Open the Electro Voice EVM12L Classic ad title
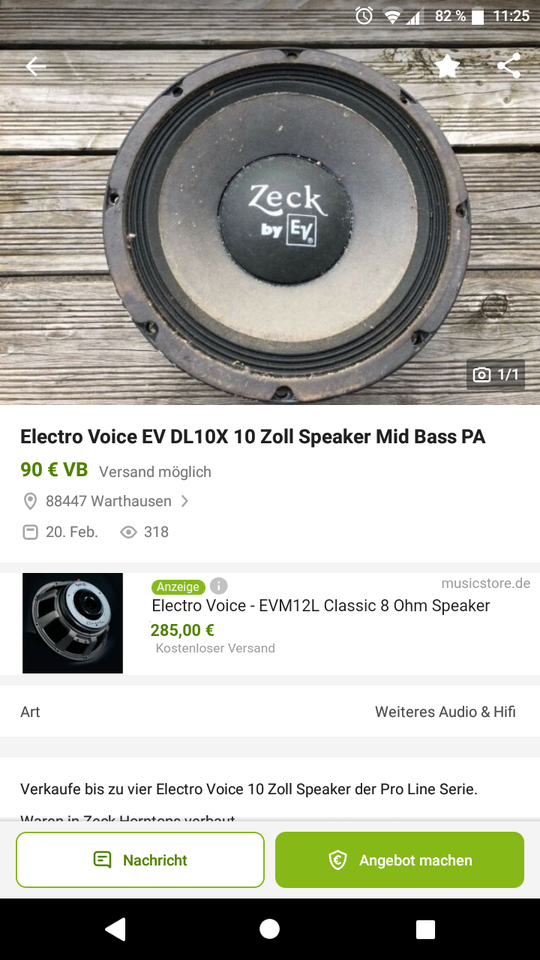Screen dimensions: 540x960 pos(321,606)
